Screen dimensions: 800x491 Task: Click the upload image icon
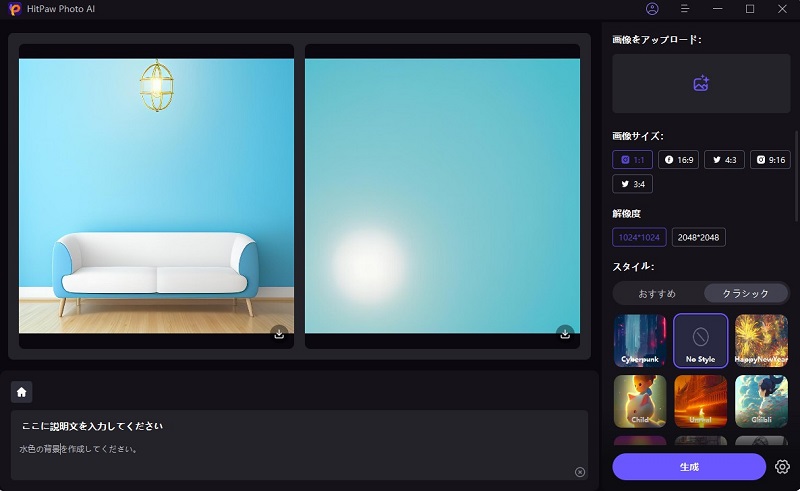[701, 83]
